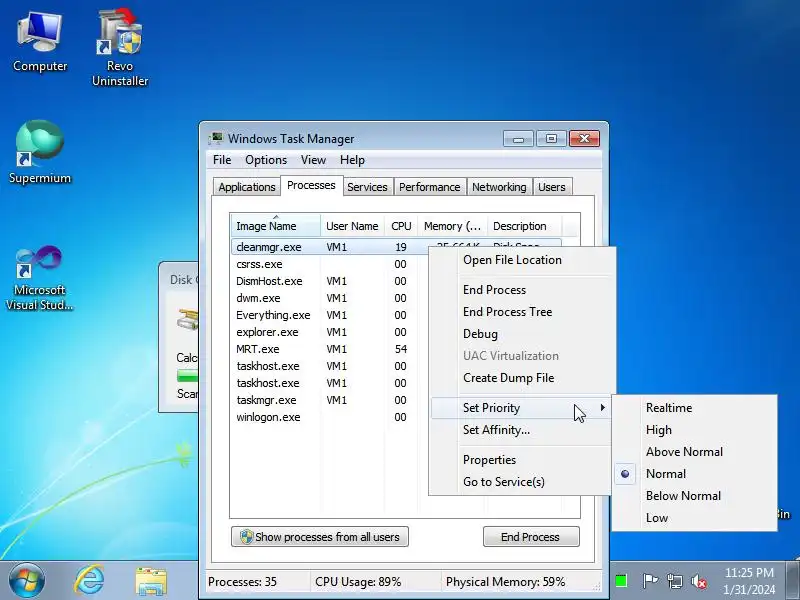The height and width of the screenshot is (600, 800).
Task: Choose Debug from the context menu
Action: tap(520, 334)
